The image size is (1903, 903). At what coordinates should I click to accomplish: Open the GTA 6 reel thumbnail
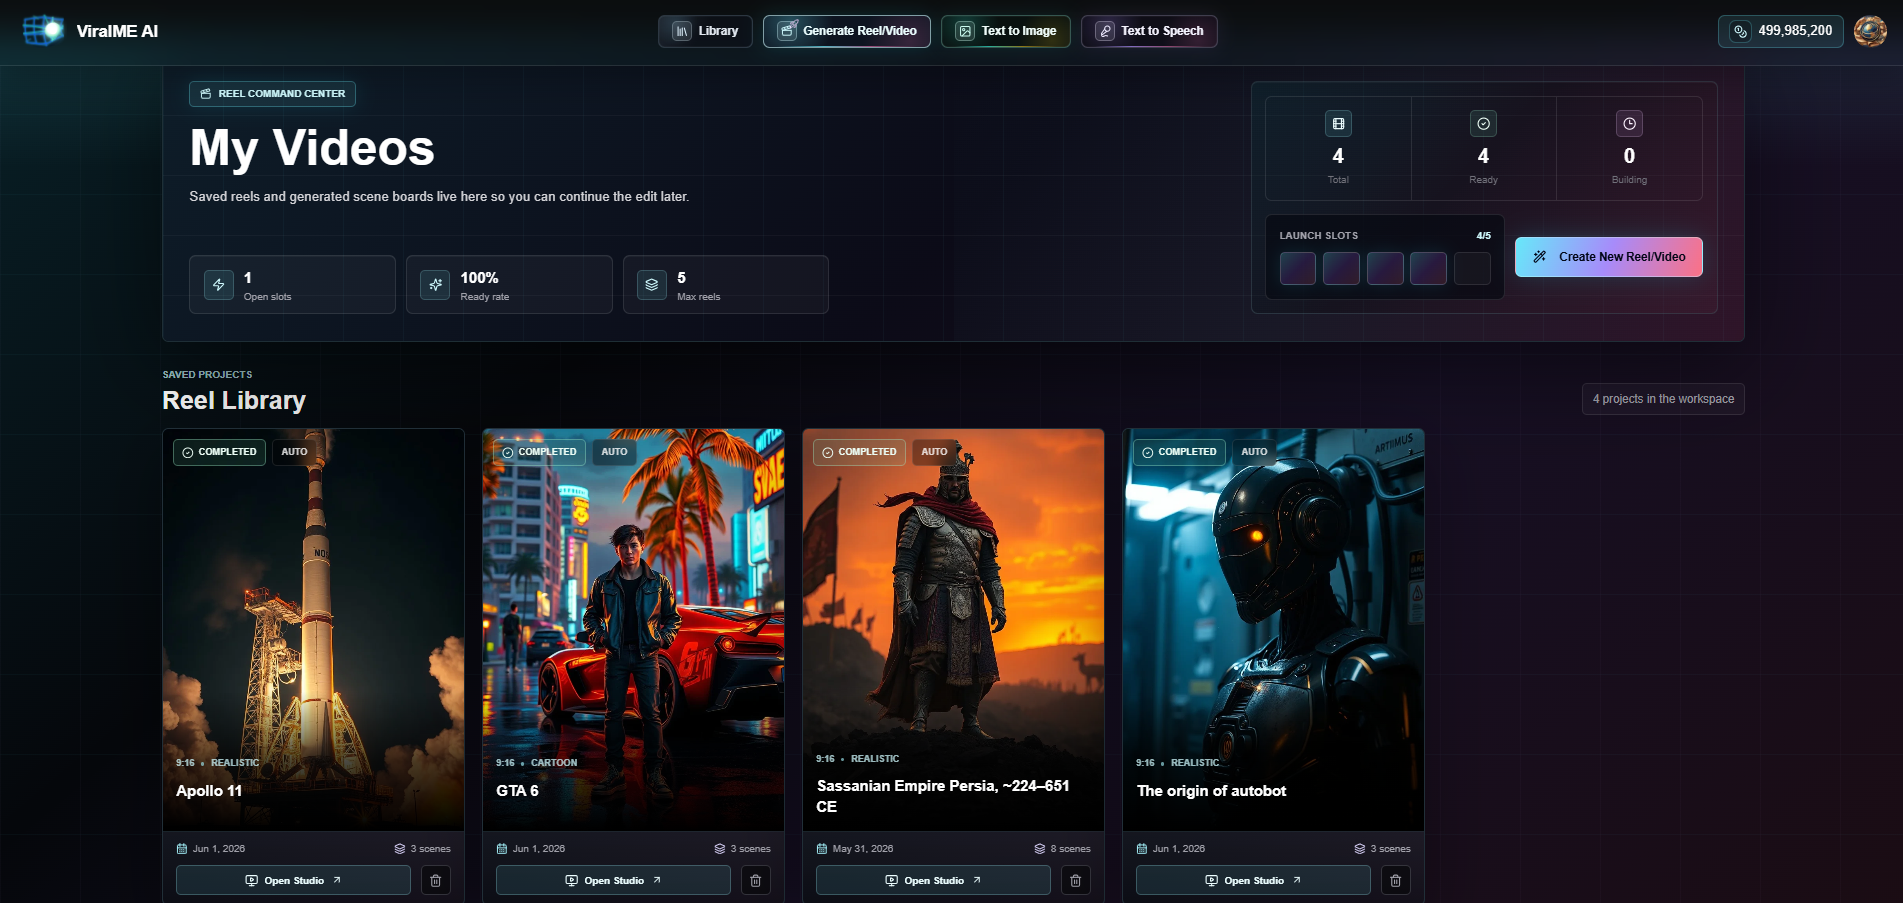(x=633, y=630)
